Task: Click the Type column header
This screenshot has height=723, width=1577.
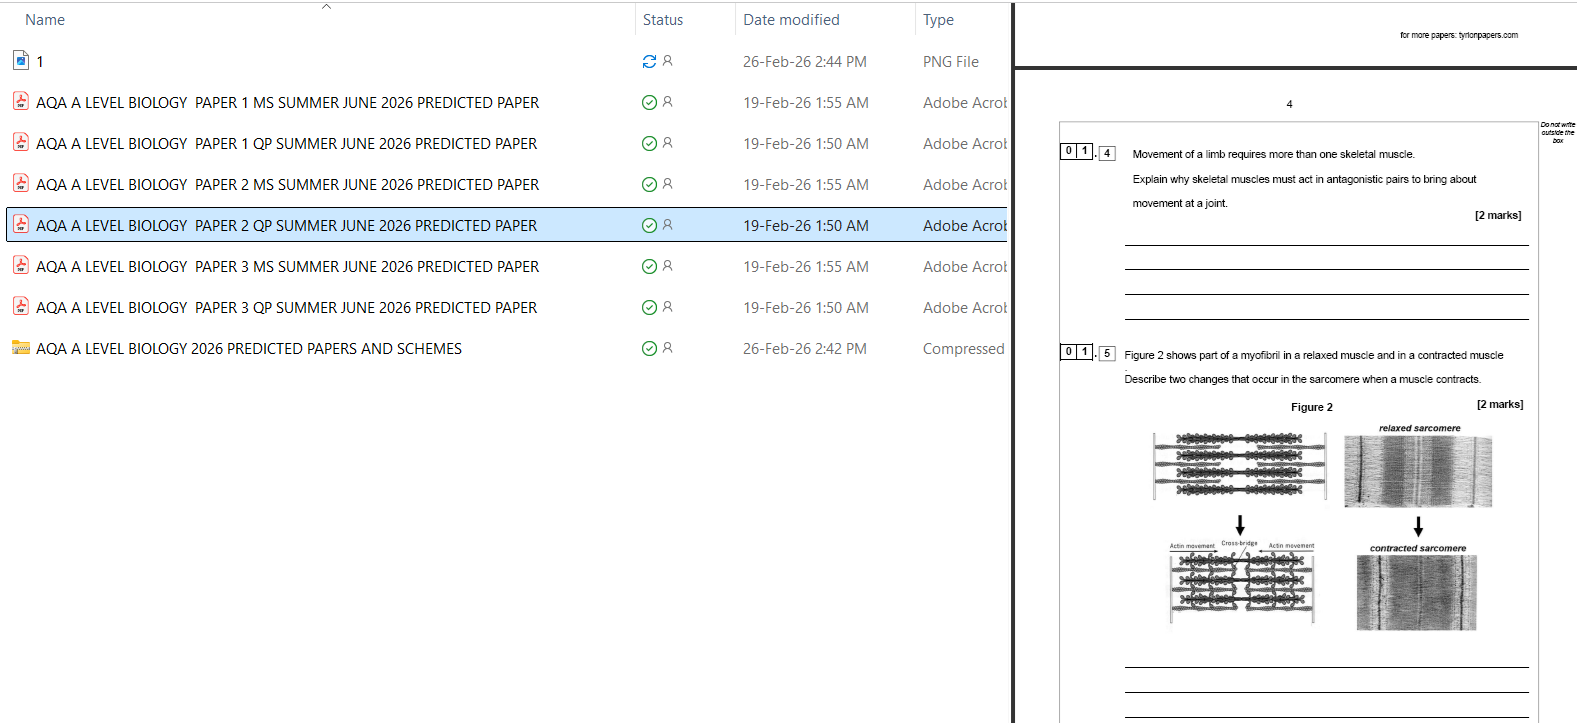Action: point(938,20)
